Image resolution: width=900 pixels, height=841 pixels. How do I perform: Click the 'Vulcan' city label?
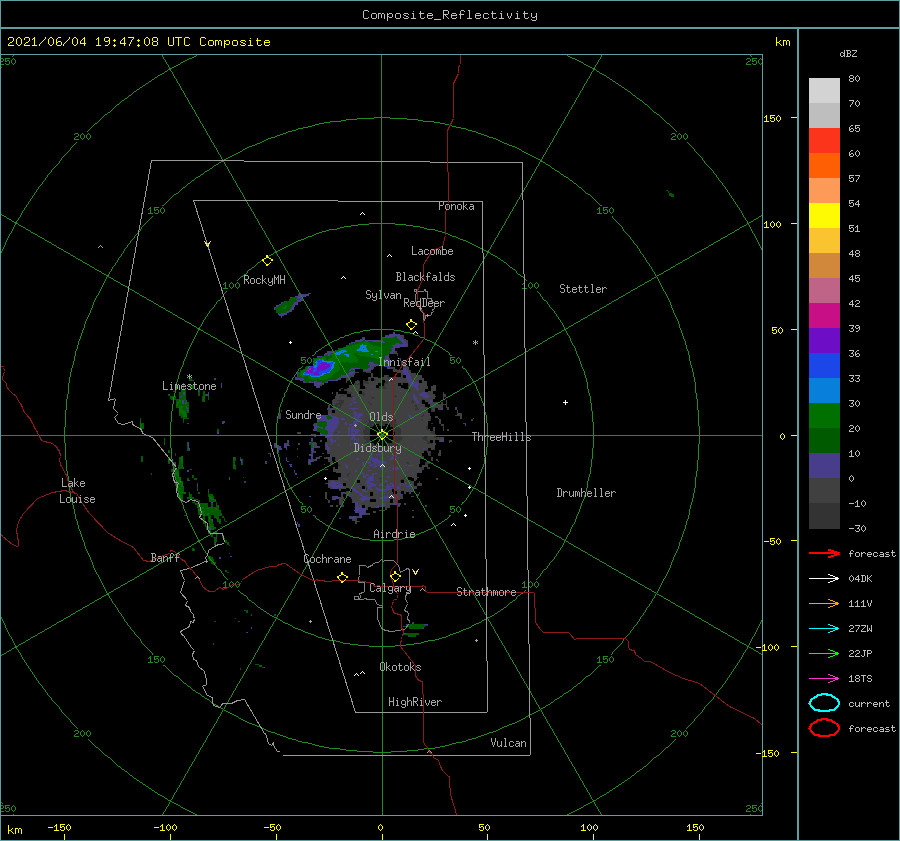[509, 743]
